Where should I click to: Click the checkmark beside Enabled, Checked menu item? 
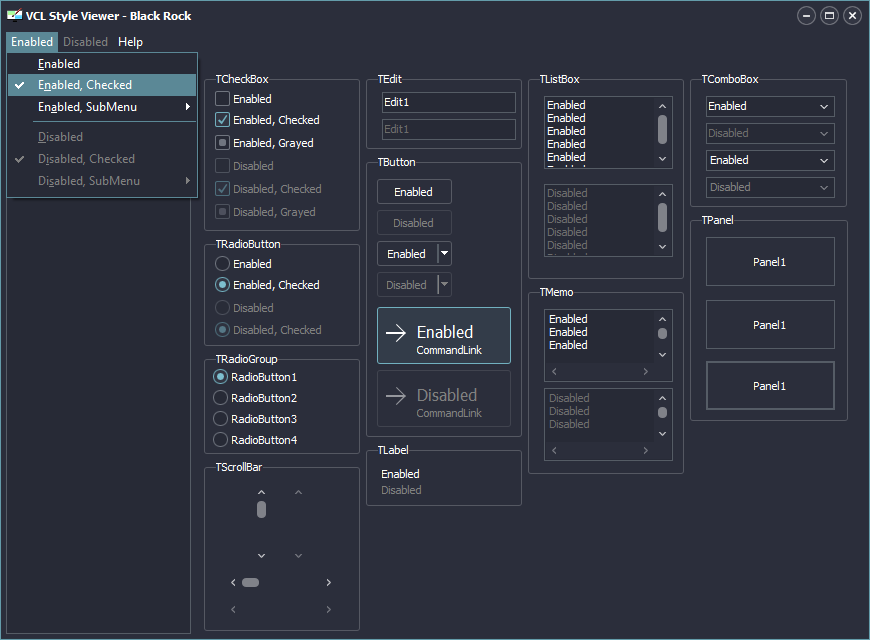click(19, 85)
